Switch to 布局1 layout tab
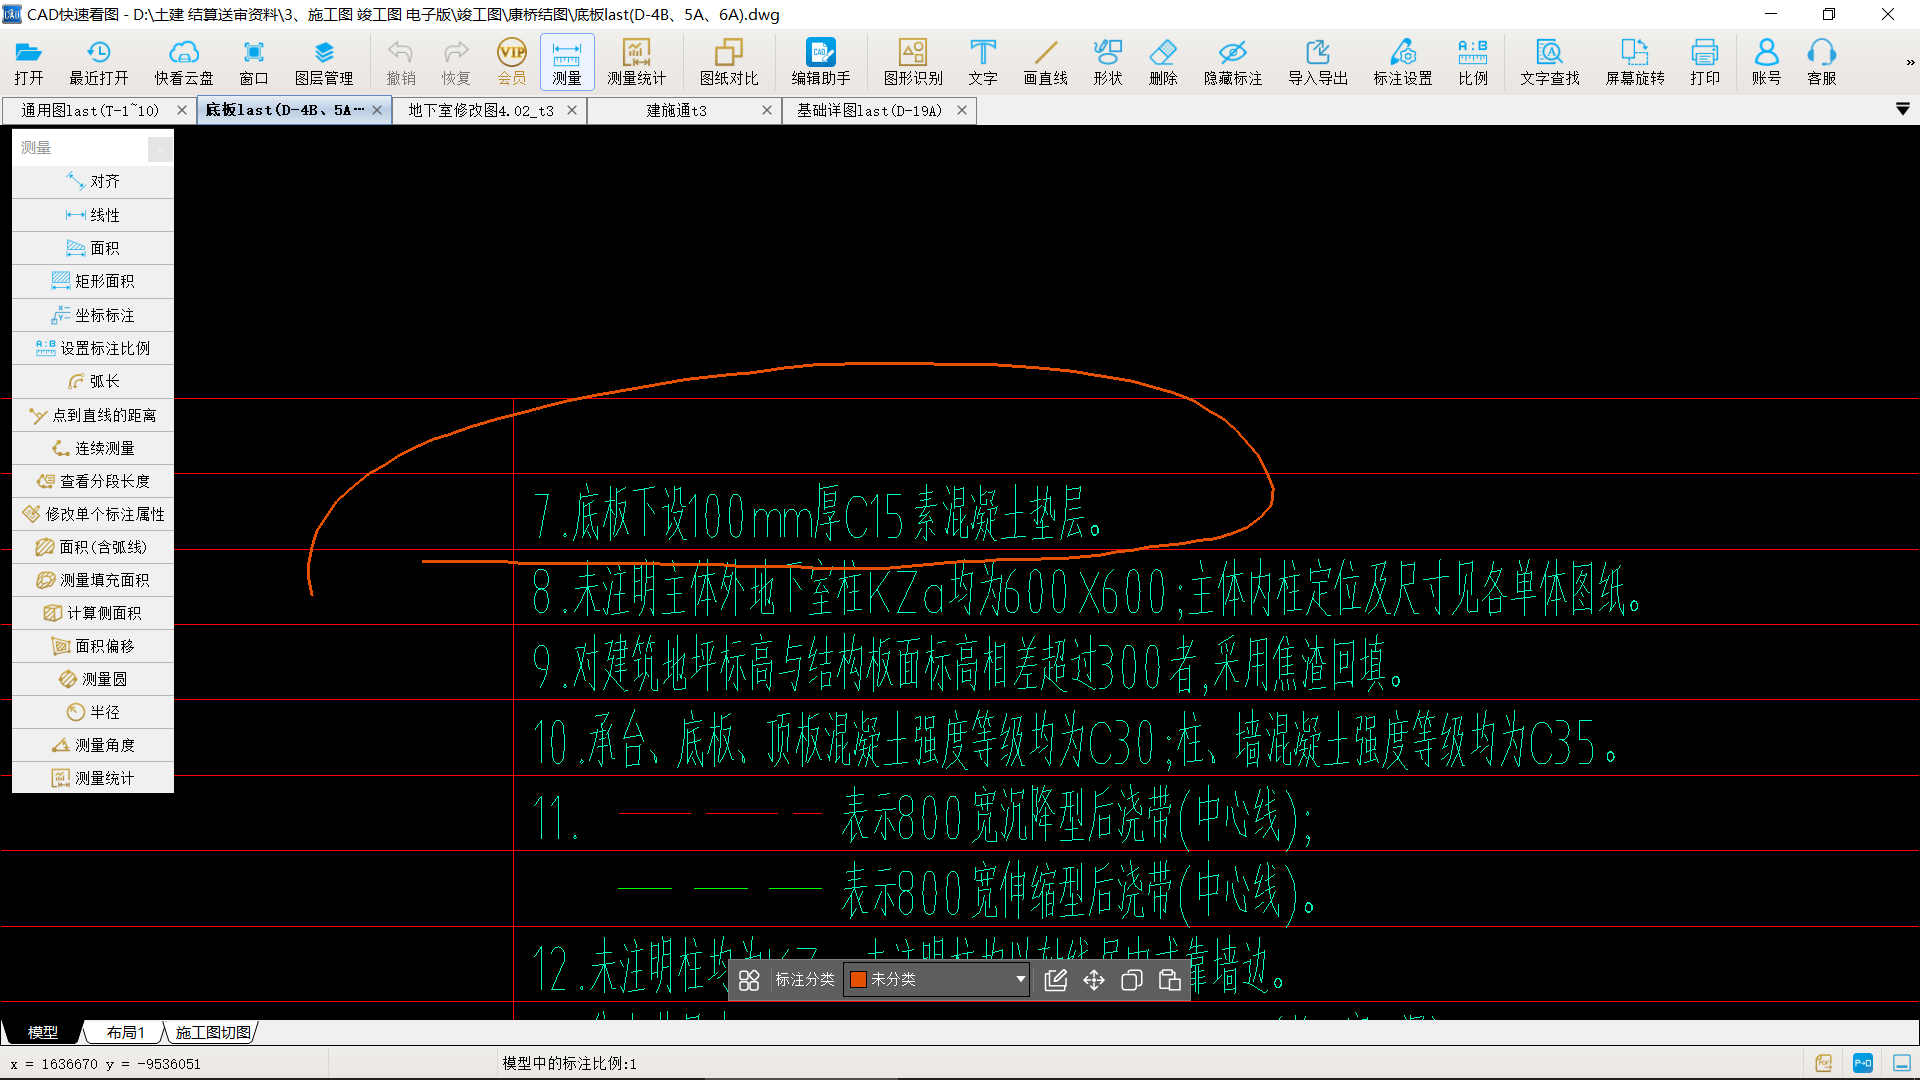This screenshot has width=1920, height=1080. pos(126,1032)
